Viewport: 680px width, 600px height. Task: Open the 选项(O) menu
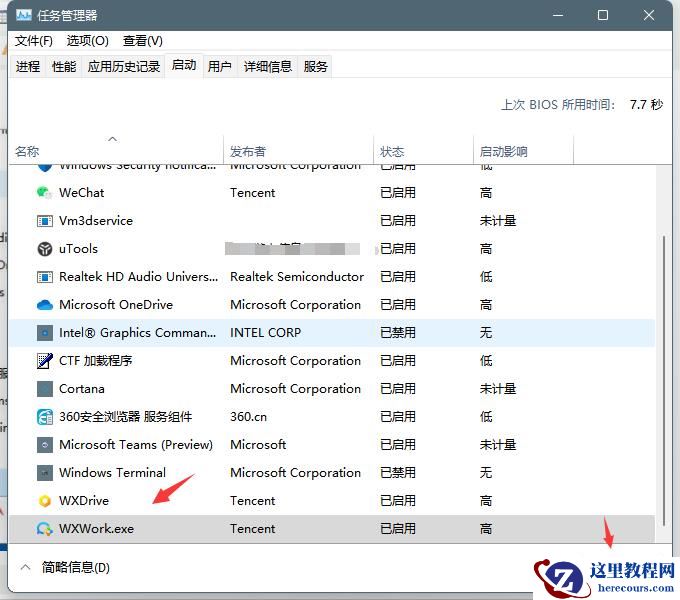click(x=88, y=41)
